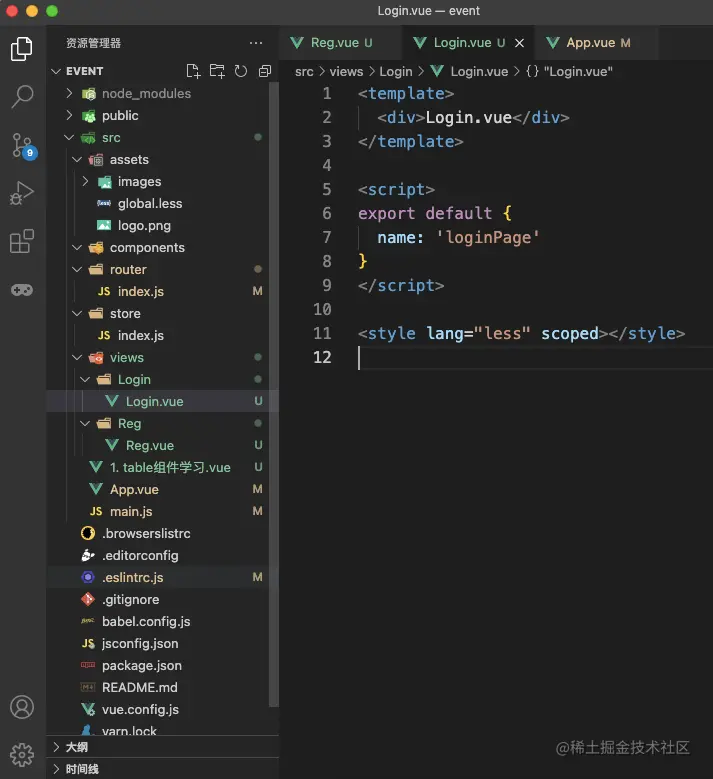
Task: Click the gamepad icon in activity bar
Action: (22, 290)
